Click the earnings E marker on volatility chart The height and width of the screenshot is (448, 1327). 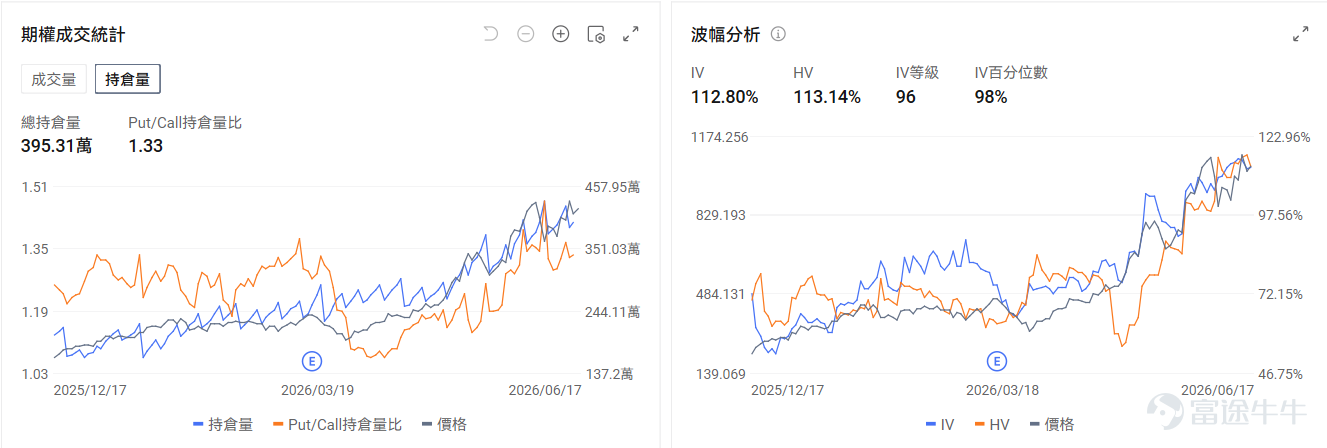(996, 360)
